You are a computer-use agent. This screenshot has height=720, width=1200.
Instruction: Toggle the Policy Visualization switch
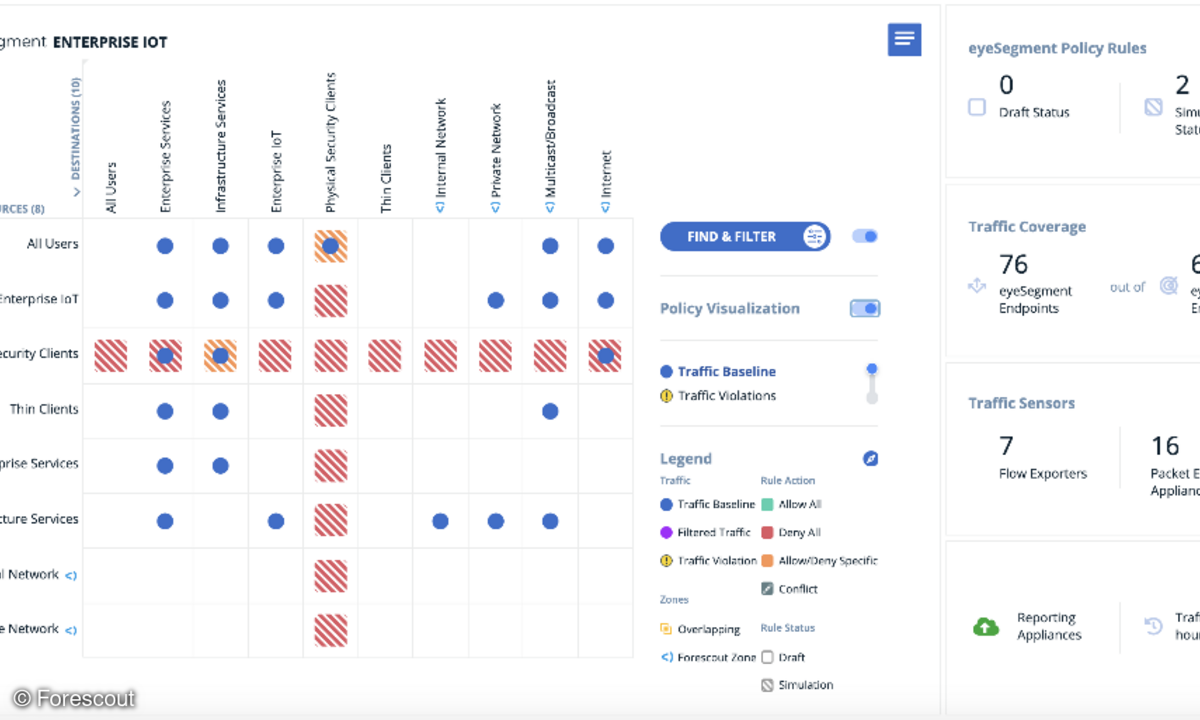(x=865, y=308)
